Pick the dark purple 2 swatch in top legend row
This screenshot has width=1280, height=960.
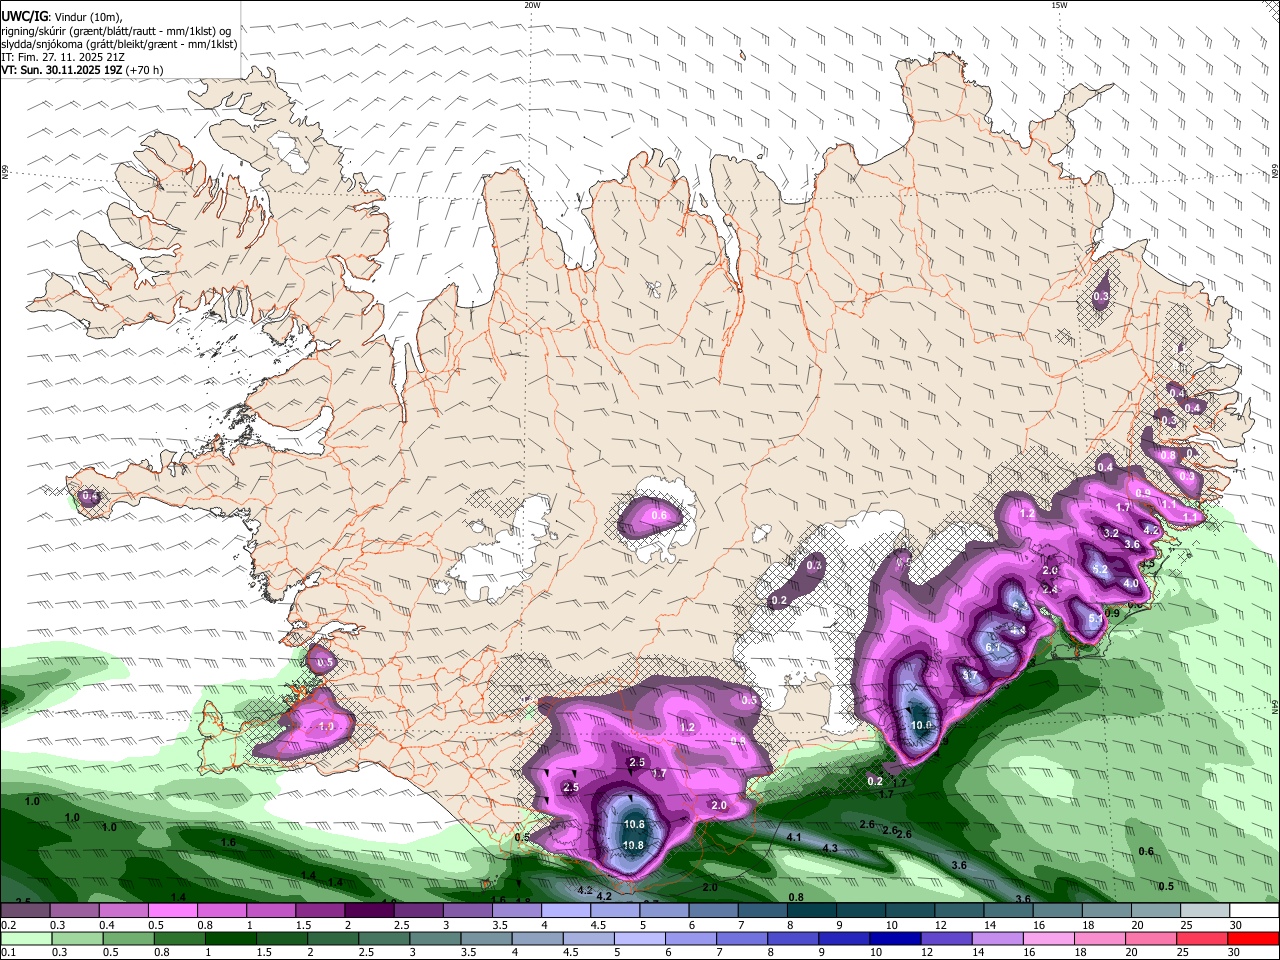[x=369, y=911]
